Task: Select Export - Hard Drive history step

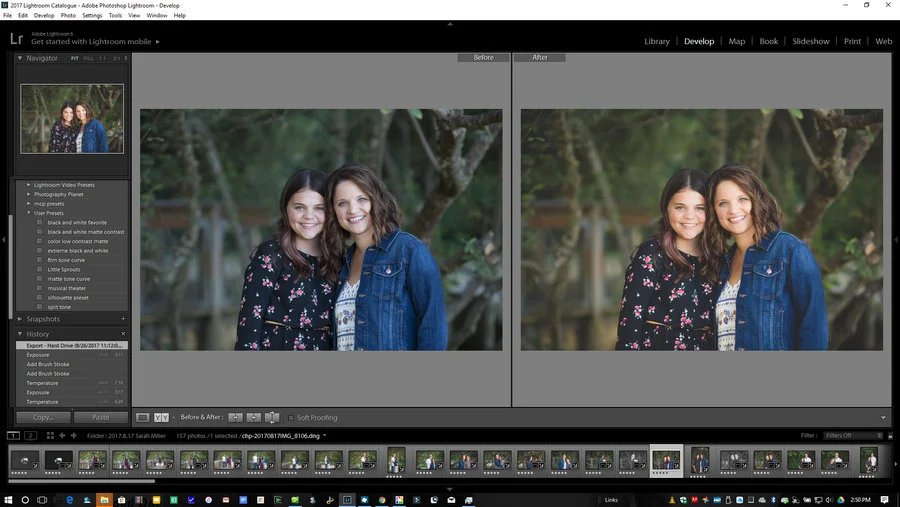Action: click(x=72, y=346)
